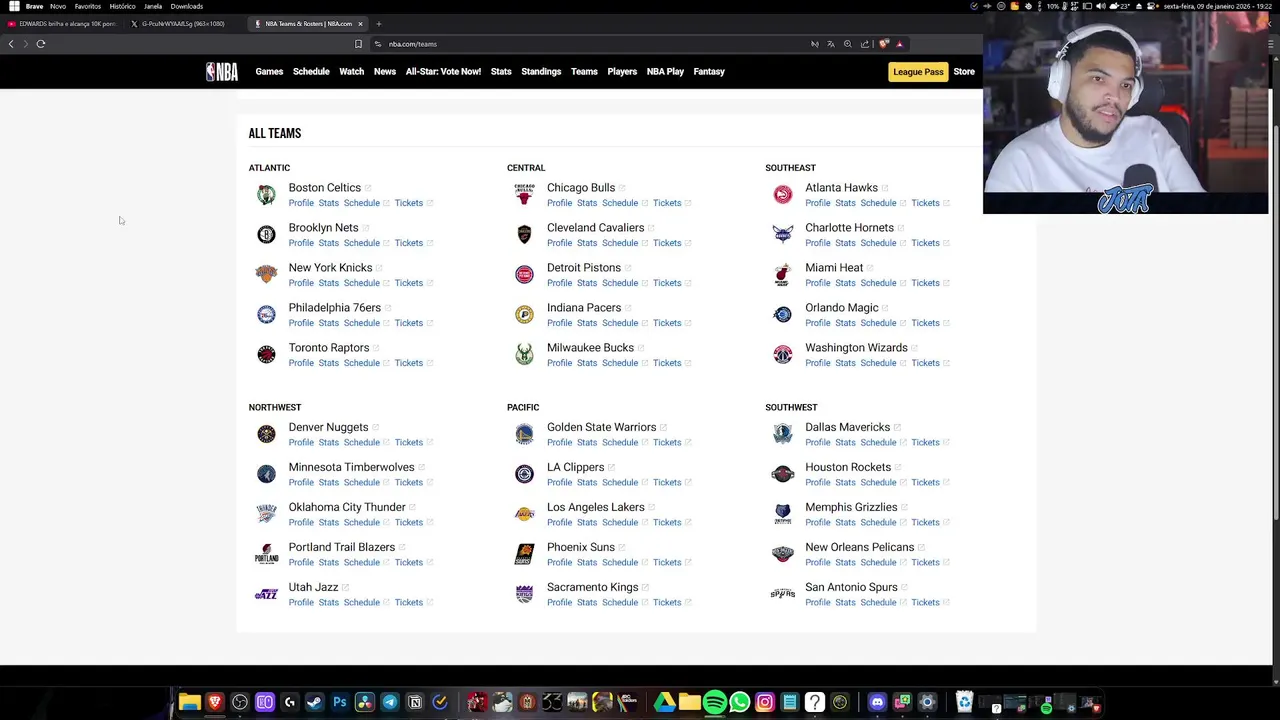Open the Atlanta Hawks logo

(x=783, y=195)
